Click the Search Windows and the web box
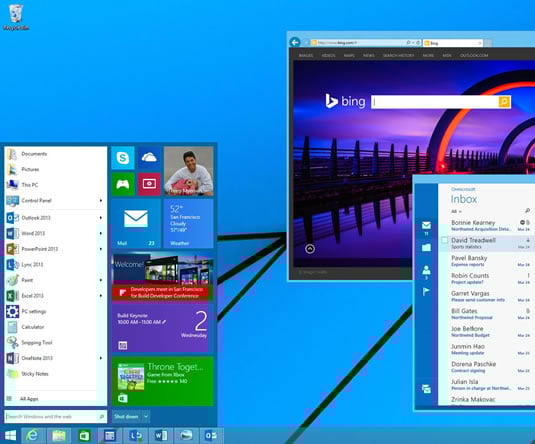The image size is (535, 444). (x=55, y=417)
